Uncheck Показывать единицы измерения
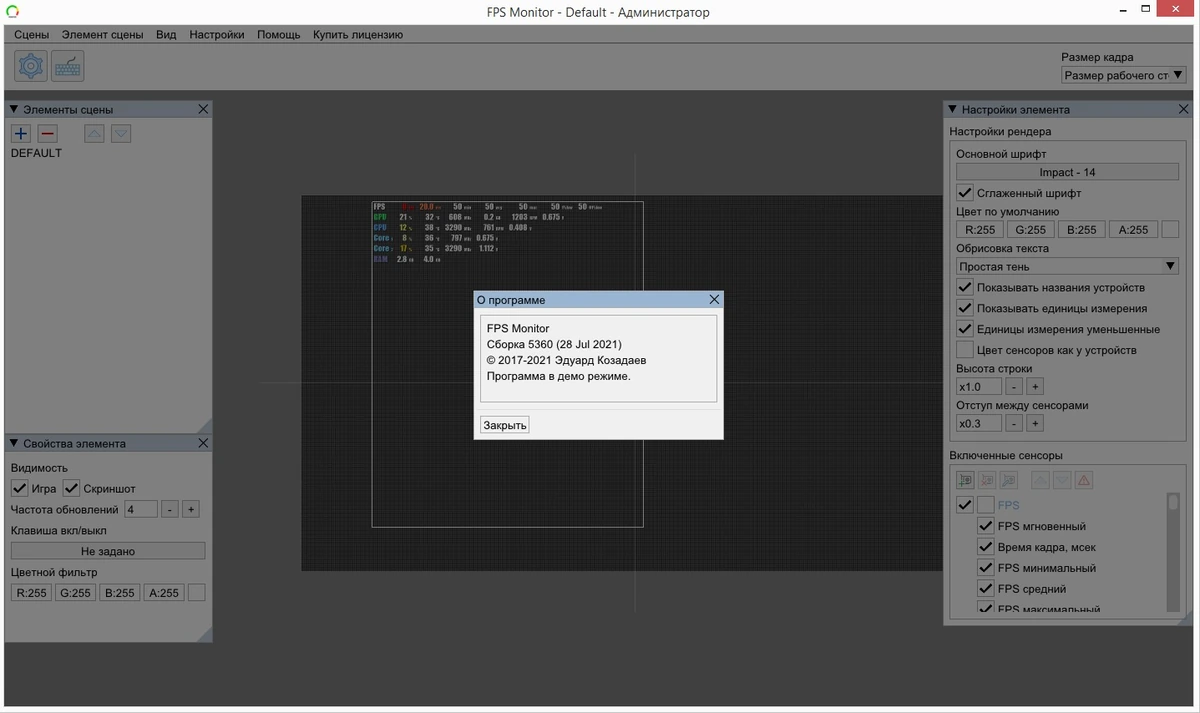The width and height of the screenshot is (1200, 713). pos(965,308)
